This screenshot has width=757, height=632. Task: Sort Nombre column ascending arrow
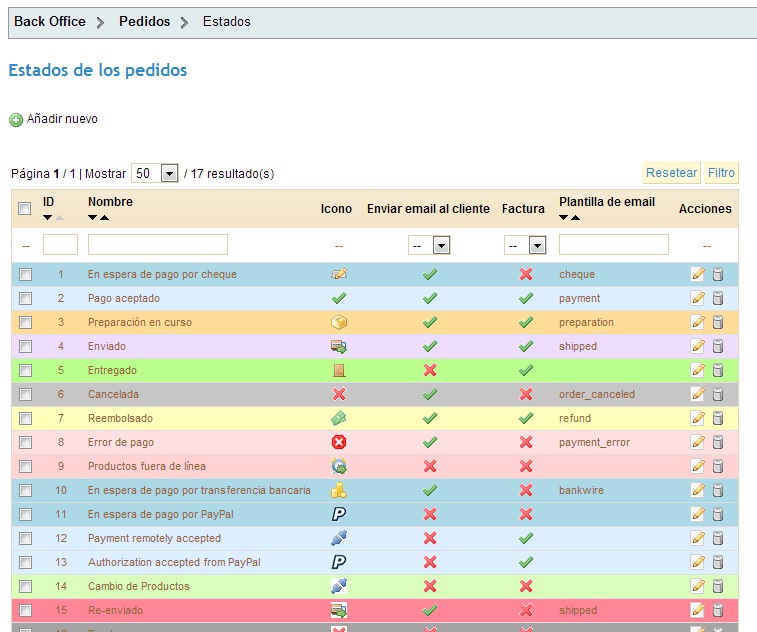coord(104,217)
